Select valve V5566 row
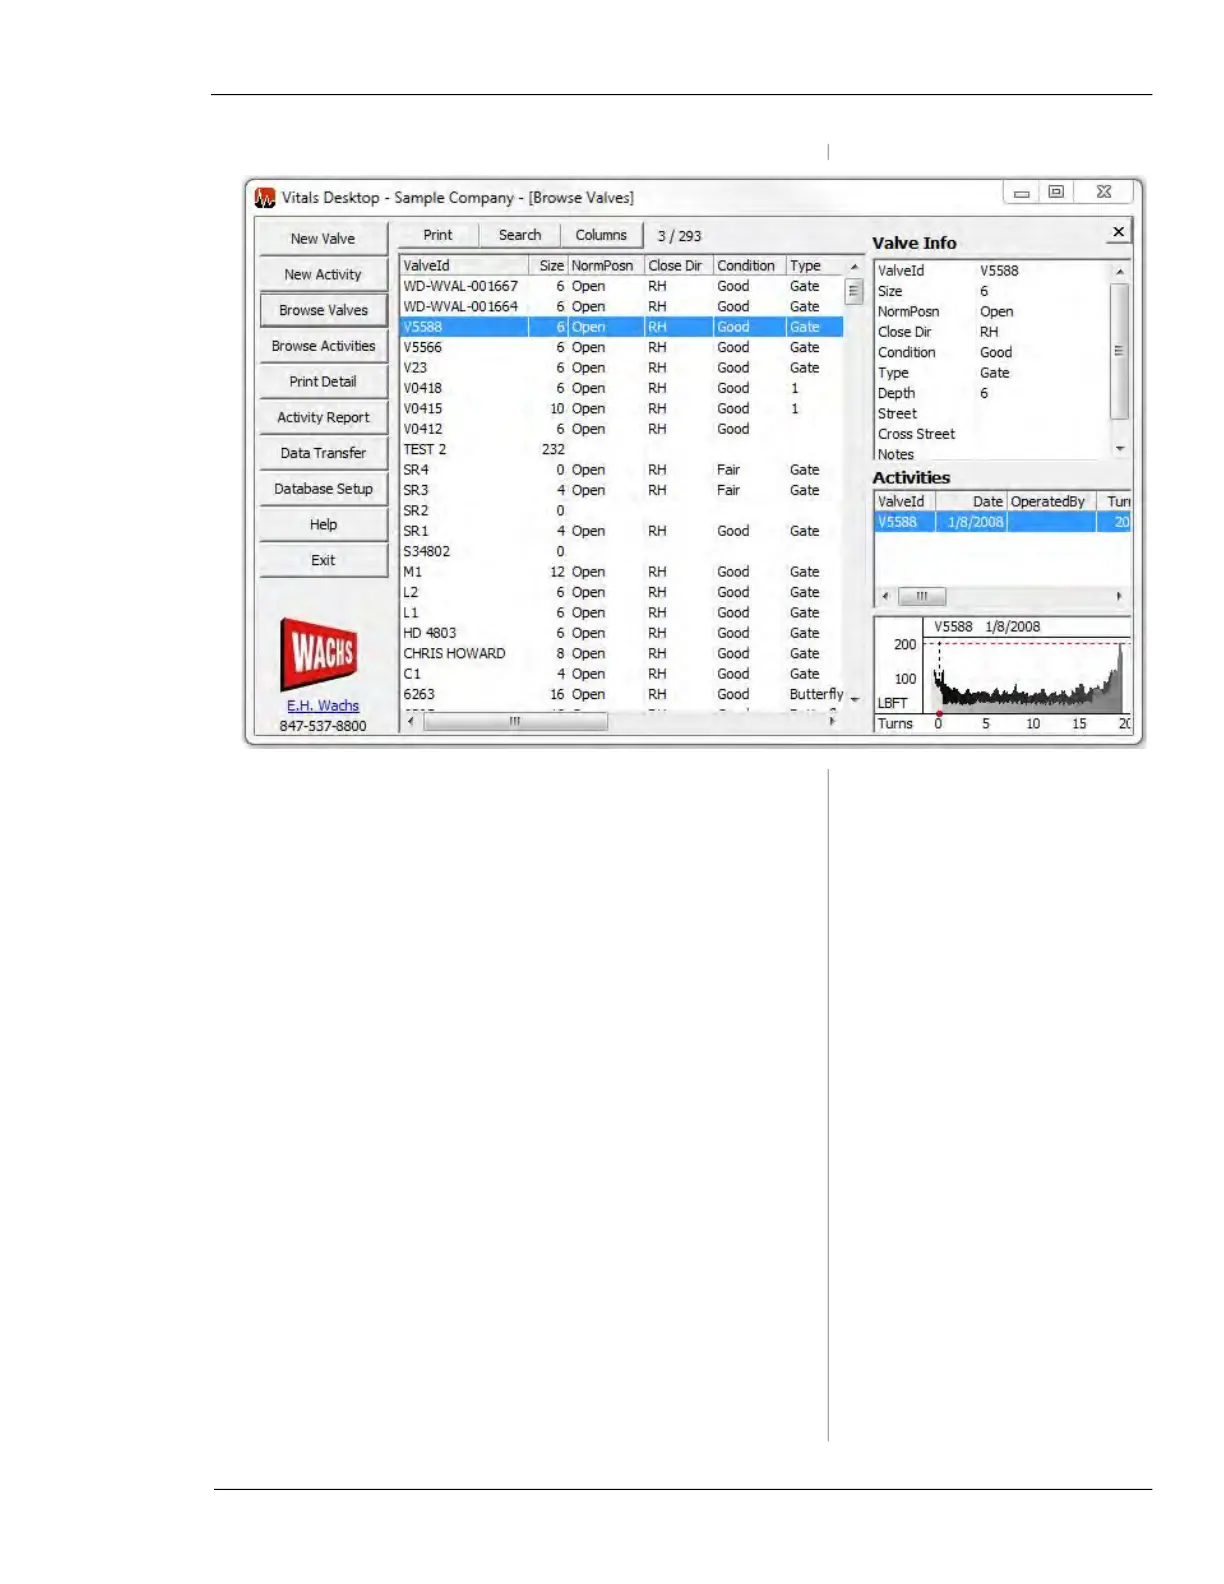Image resolution: width=1224 pixels, height=1584 pixels. click(622, 347)
